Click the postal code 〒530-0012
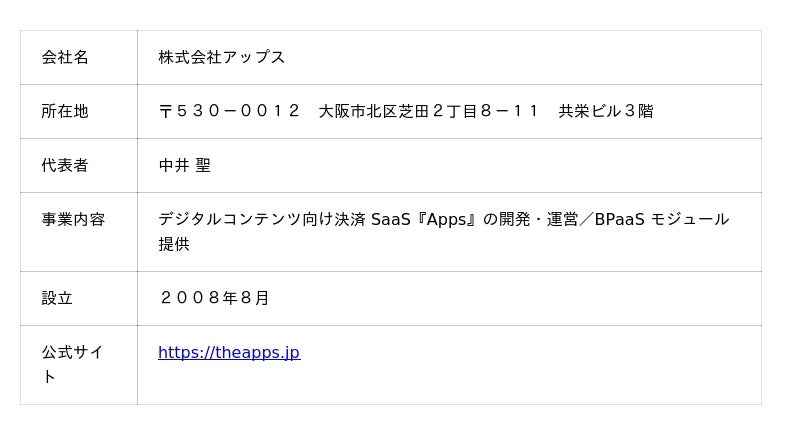The width and height of the screenshot is (800, 435). pos(229,111)
